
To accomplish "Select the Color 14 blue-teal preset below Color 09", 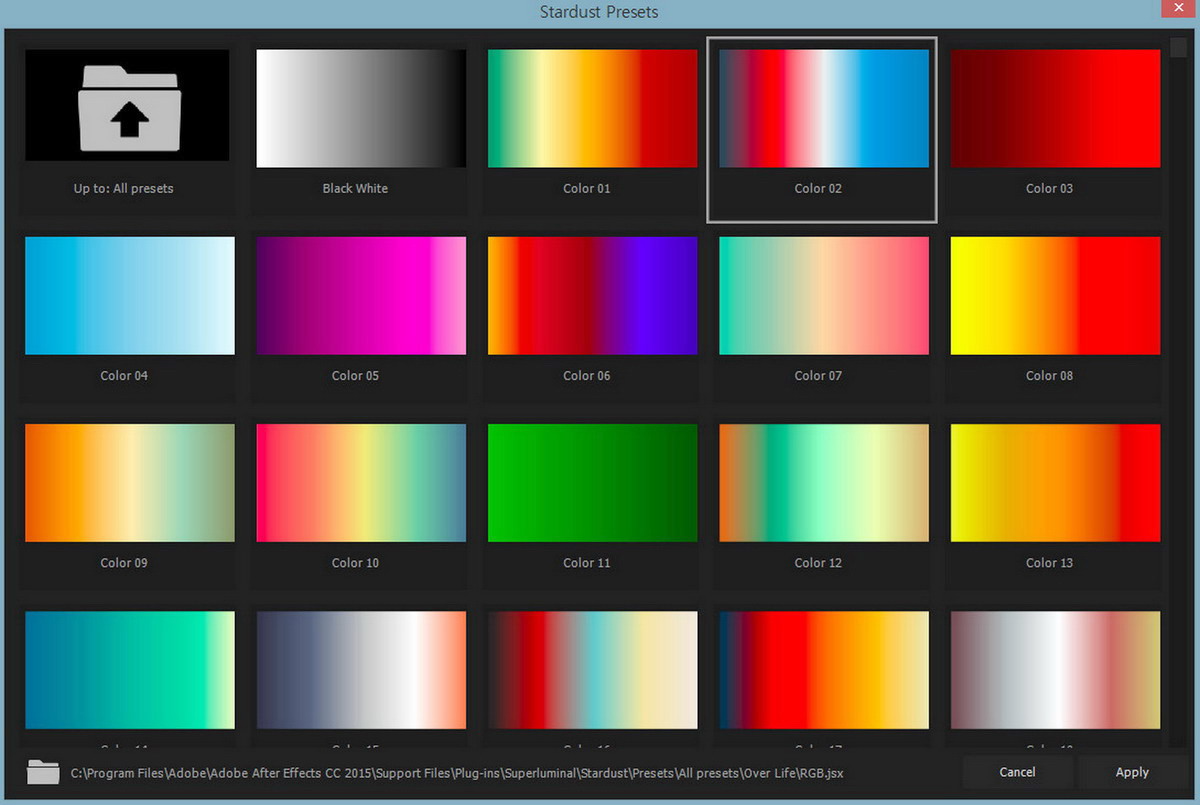I will pyautogui.click(x=130, y=670).
